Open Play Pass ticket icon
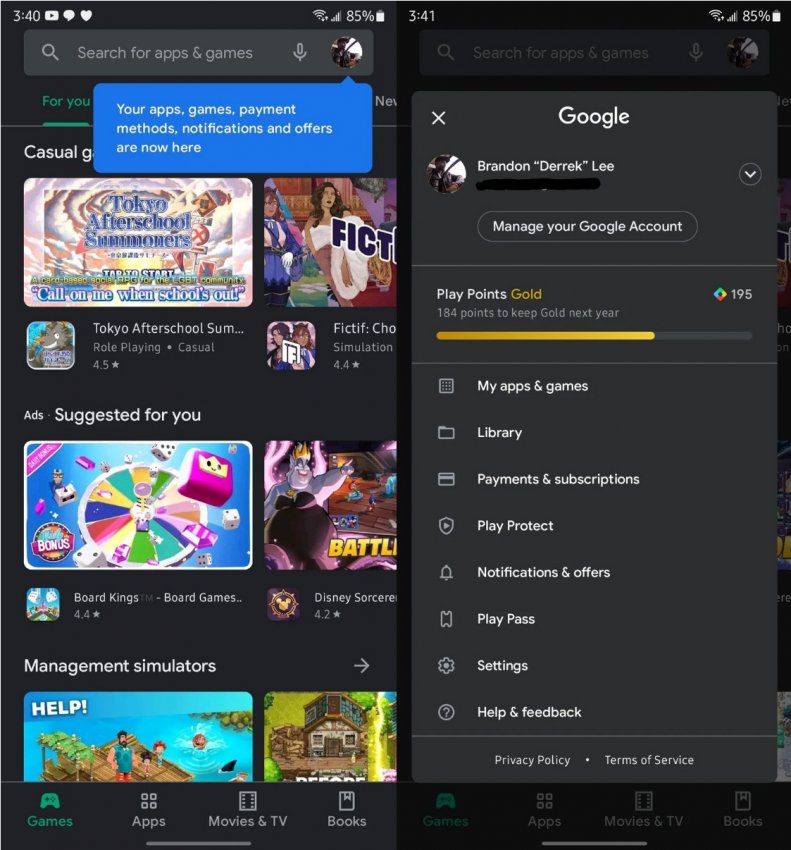The height and width of the screenshot is (850, 791). (447, 619)
